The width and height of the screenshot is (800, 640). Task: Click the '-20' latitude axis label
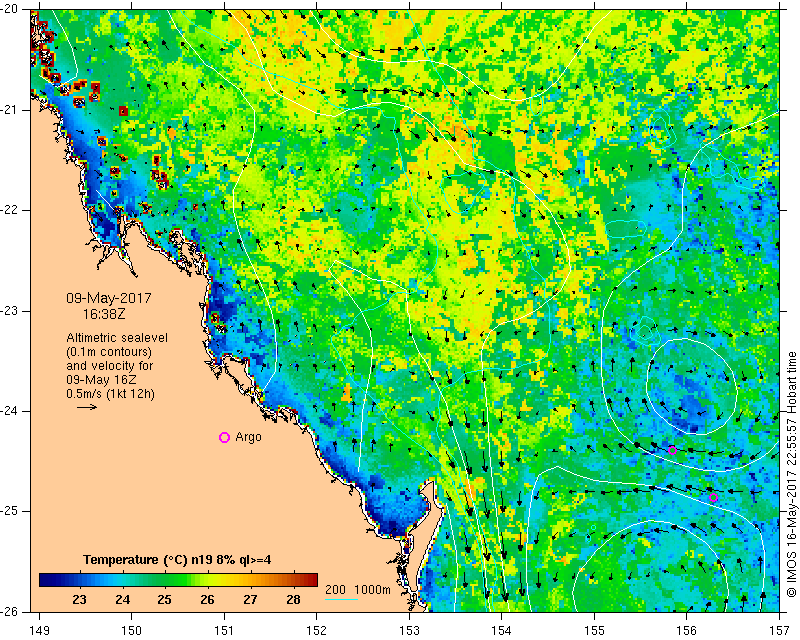coord(10,10)
